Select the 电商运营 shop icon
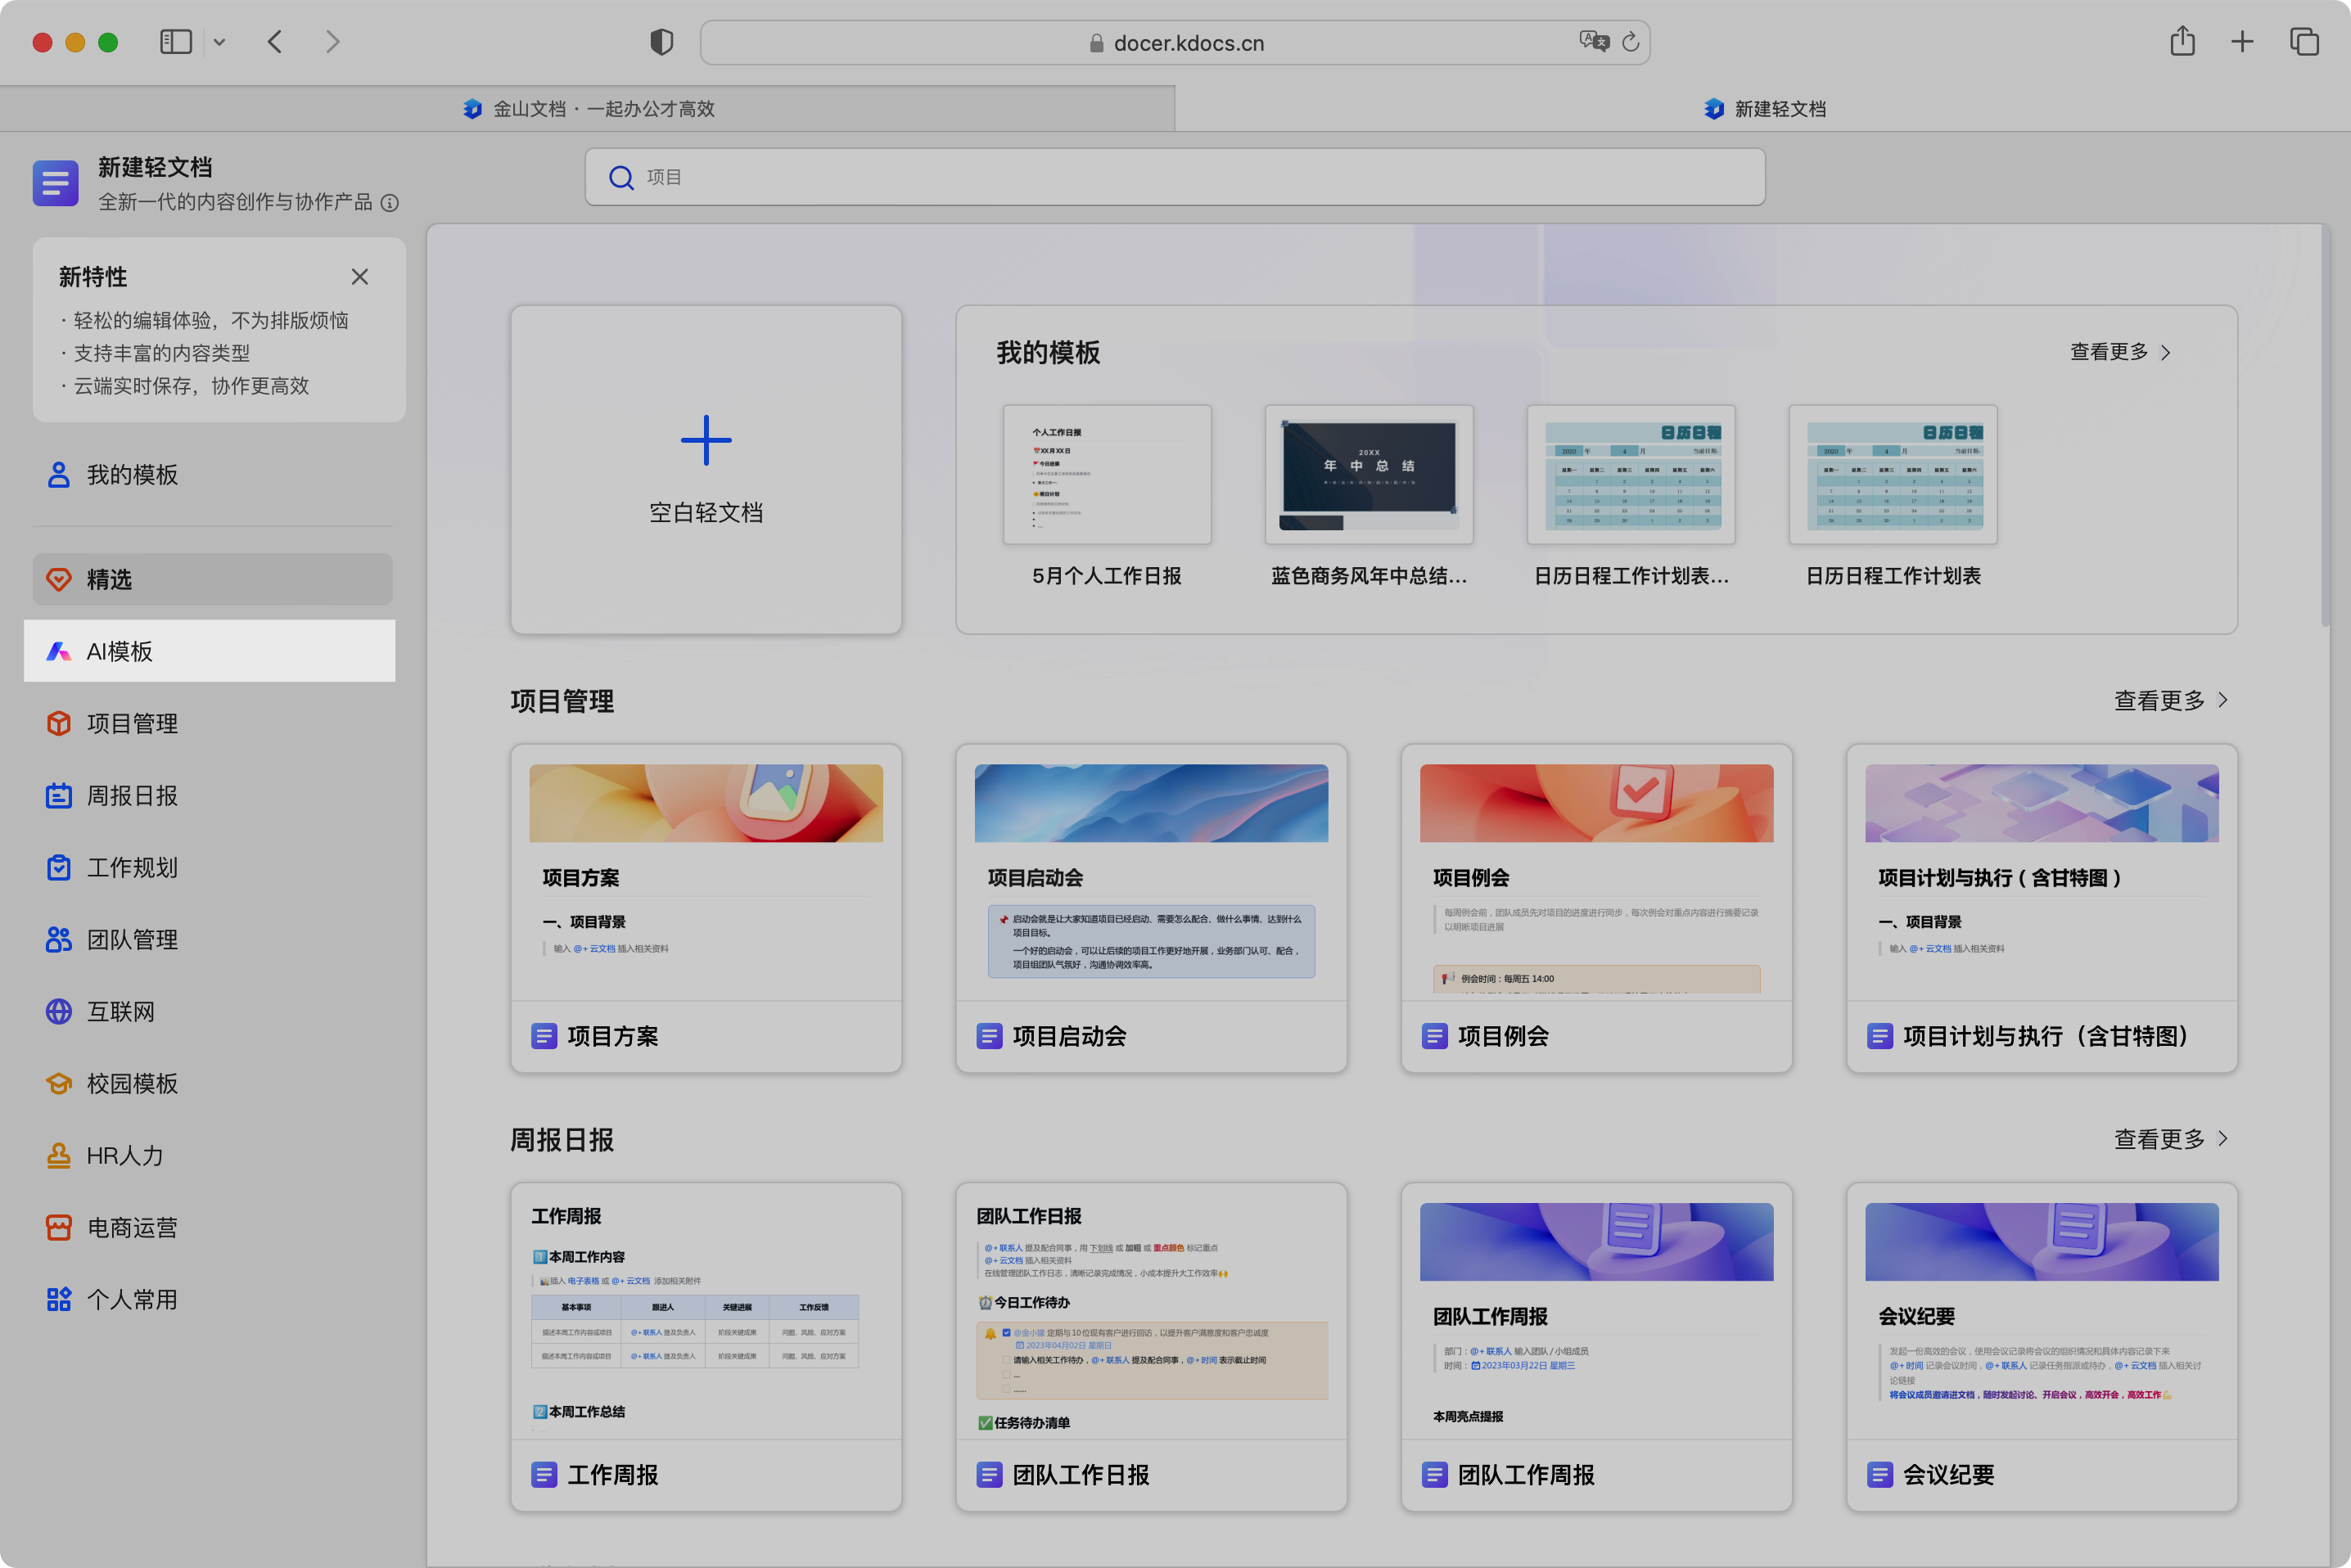This screenshot has width=2351, height=1568. (x=59, y=1227)
